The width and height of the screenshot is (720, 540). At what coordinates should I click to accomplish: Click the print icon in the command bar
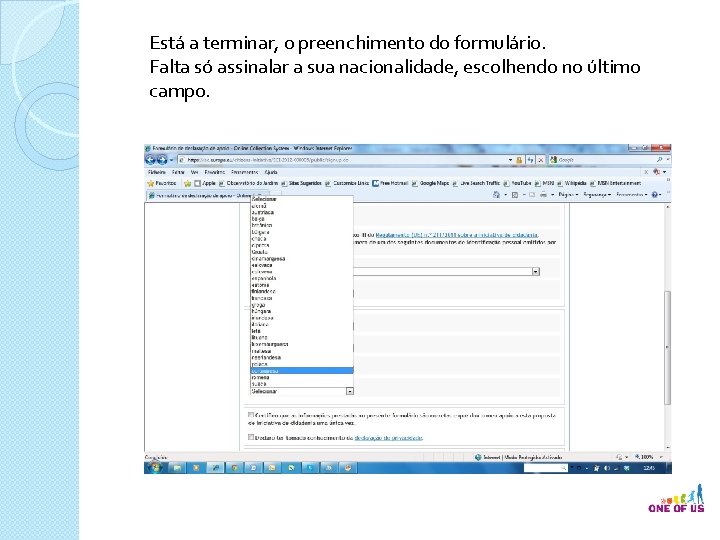click(x=543, y=195)
